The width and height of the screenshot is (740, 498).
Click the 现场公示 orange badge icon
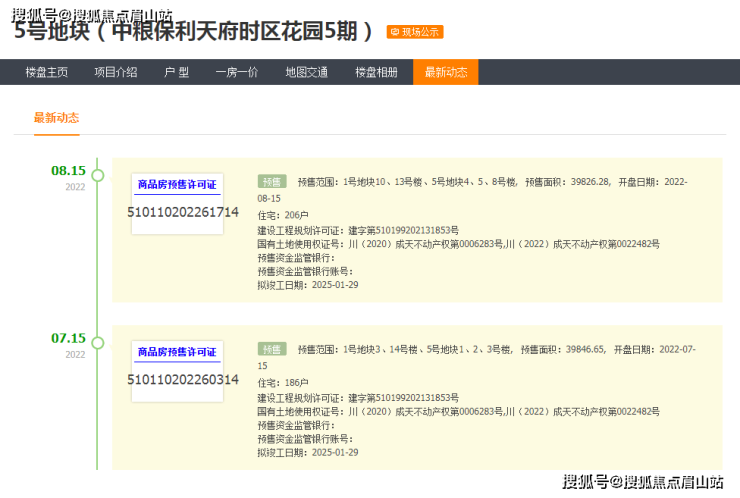coord(415,32)
